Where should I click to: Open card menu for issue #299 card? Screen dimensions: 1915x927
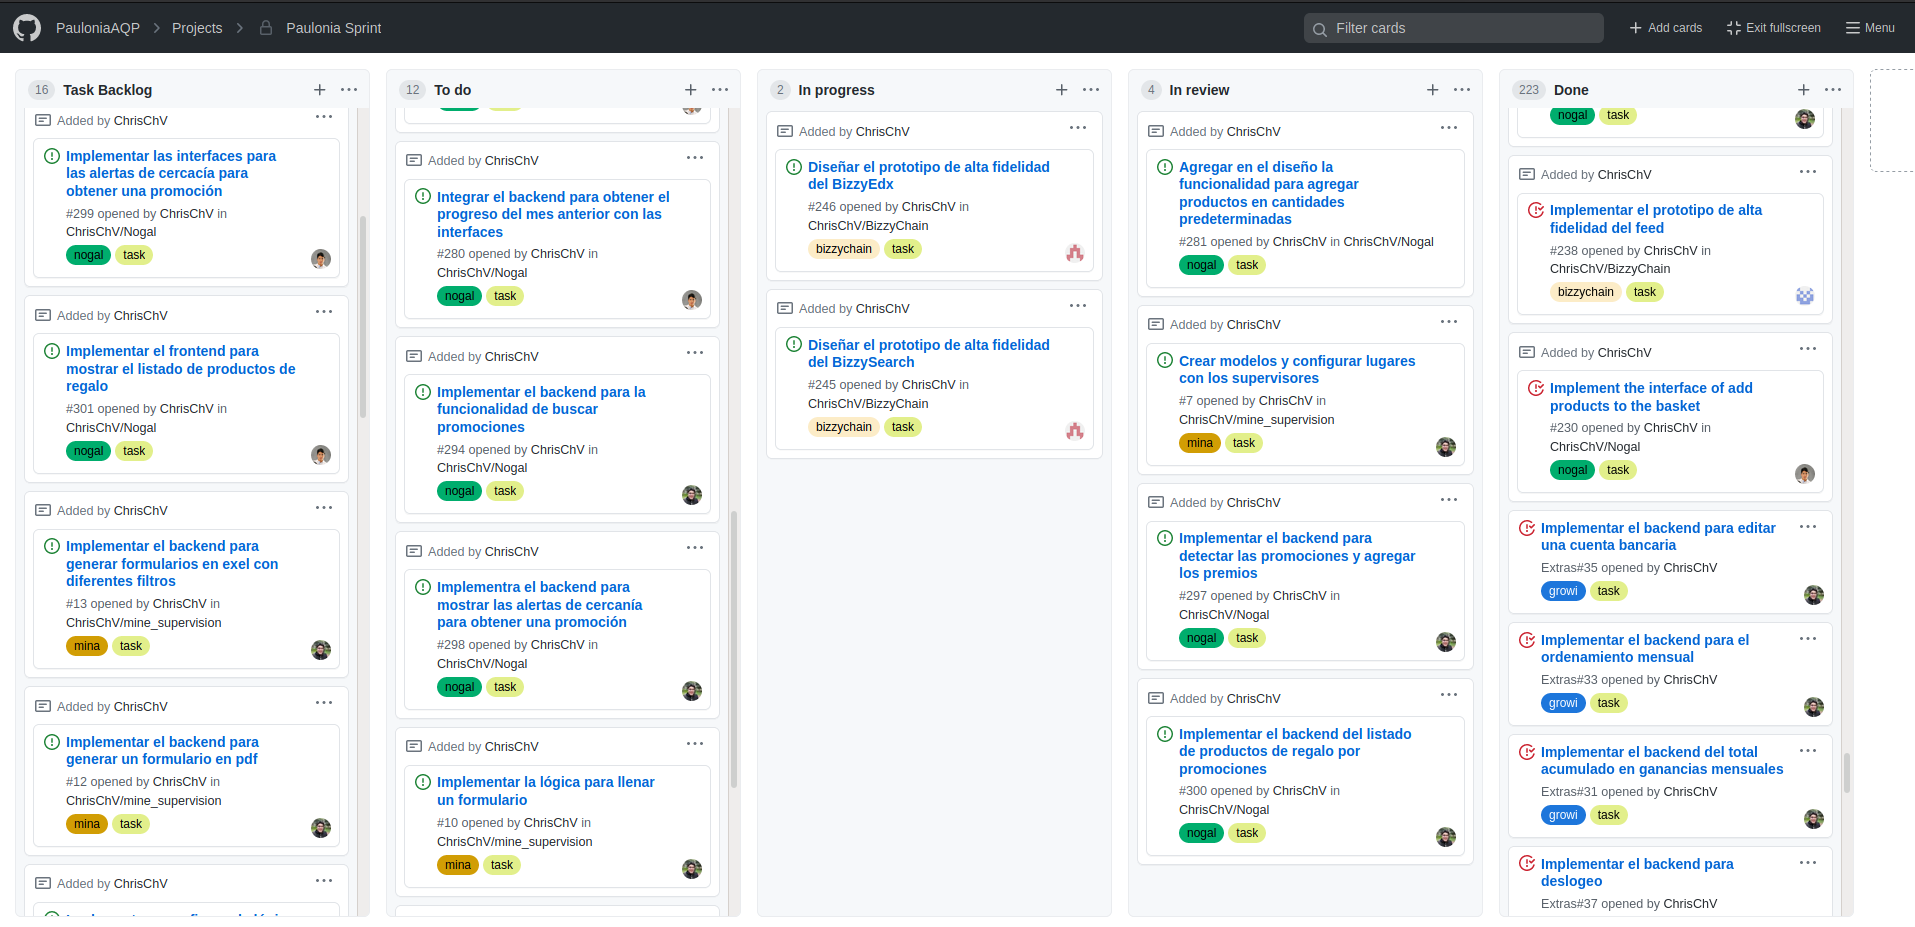[x=324, y=117]
